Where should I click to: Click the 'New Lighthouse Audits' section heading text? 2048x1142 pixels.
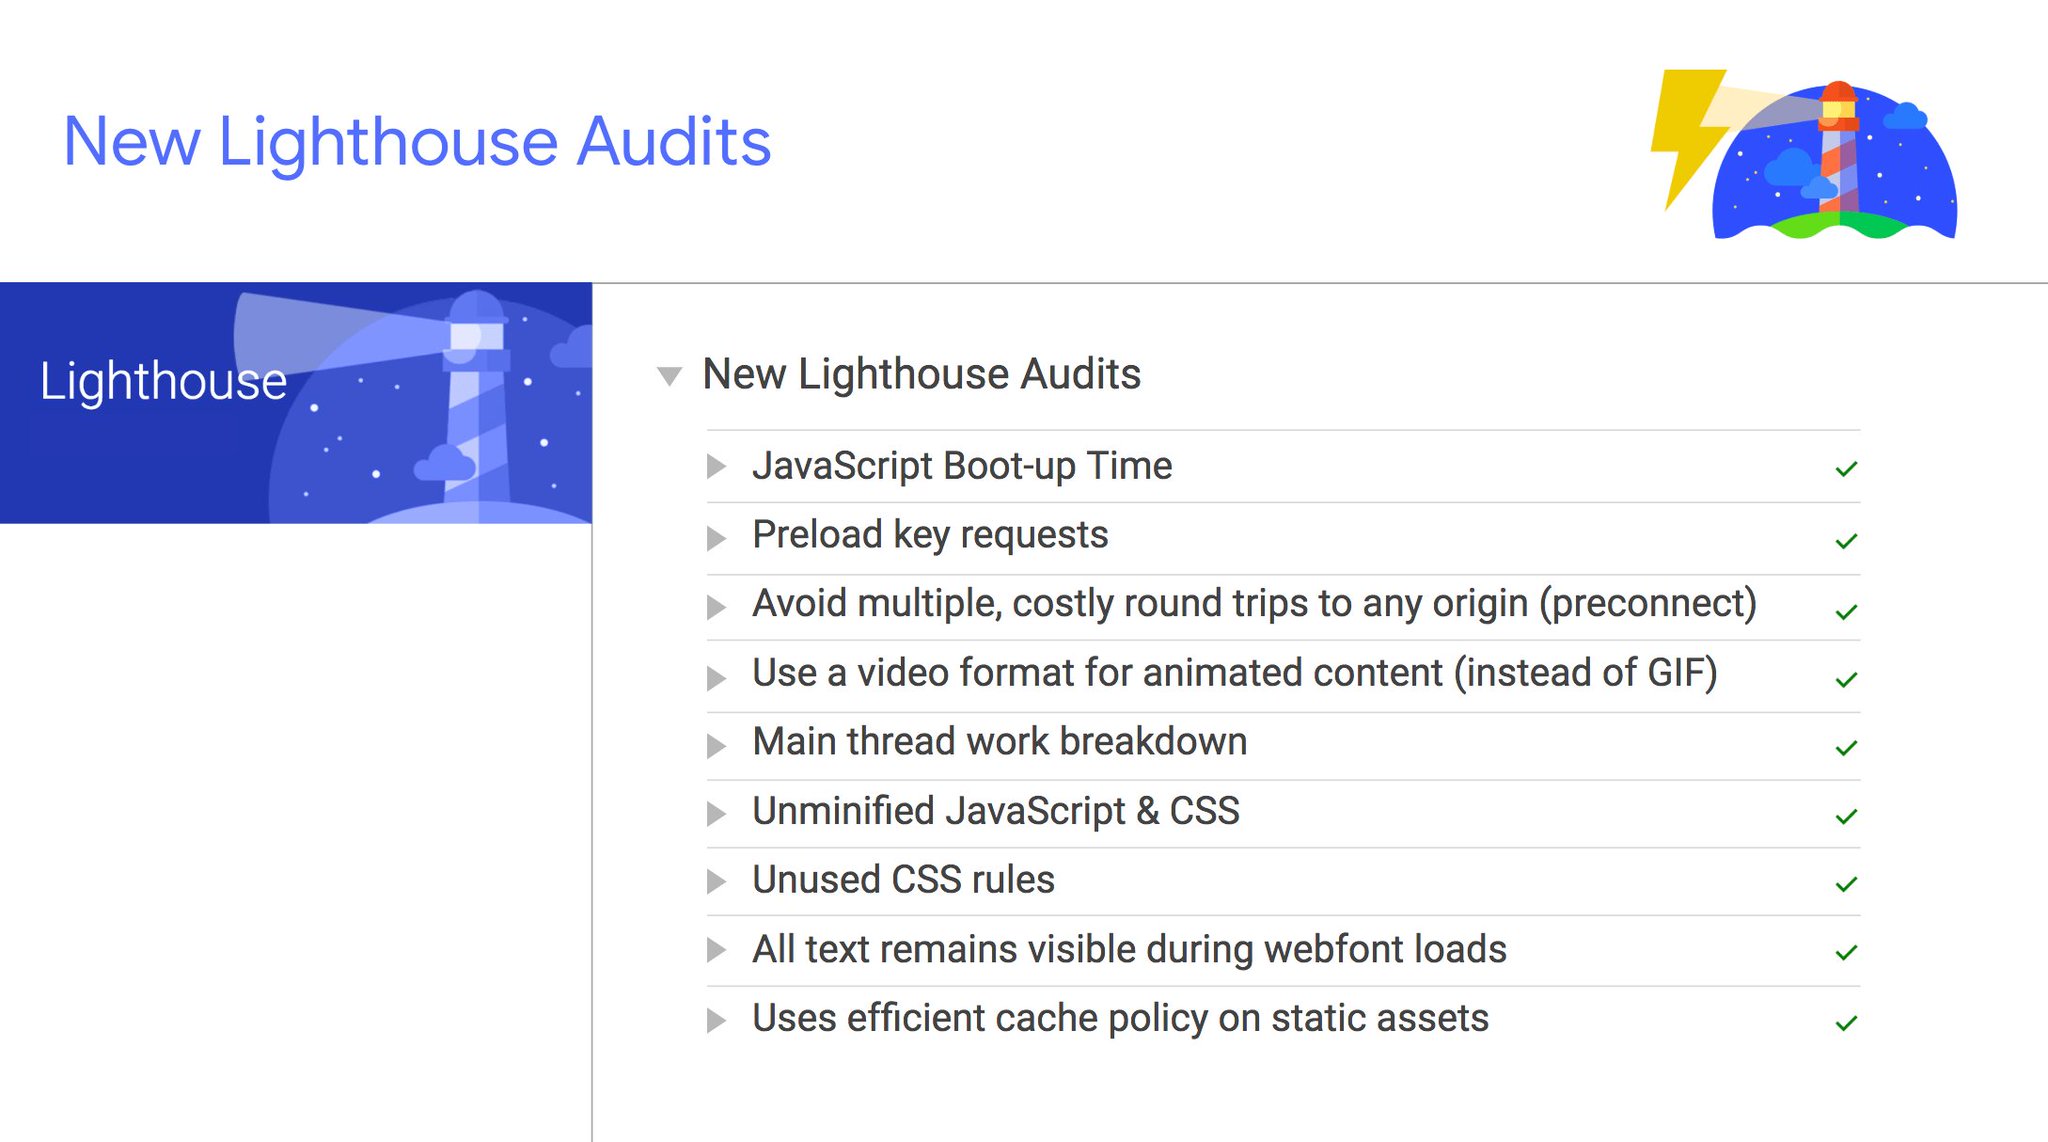pyautogui.click(x=921, y=374)
